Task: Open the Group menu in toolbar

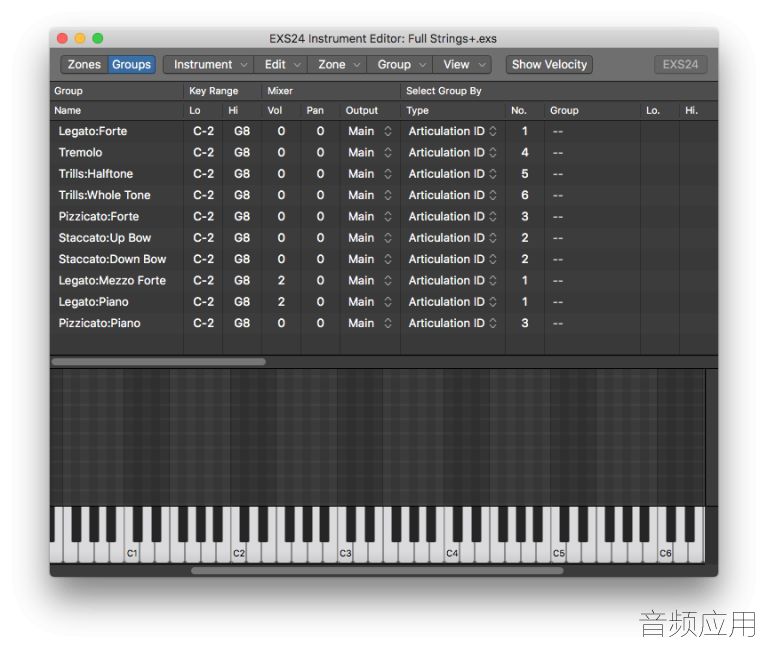Action: [x=400, y=65]
